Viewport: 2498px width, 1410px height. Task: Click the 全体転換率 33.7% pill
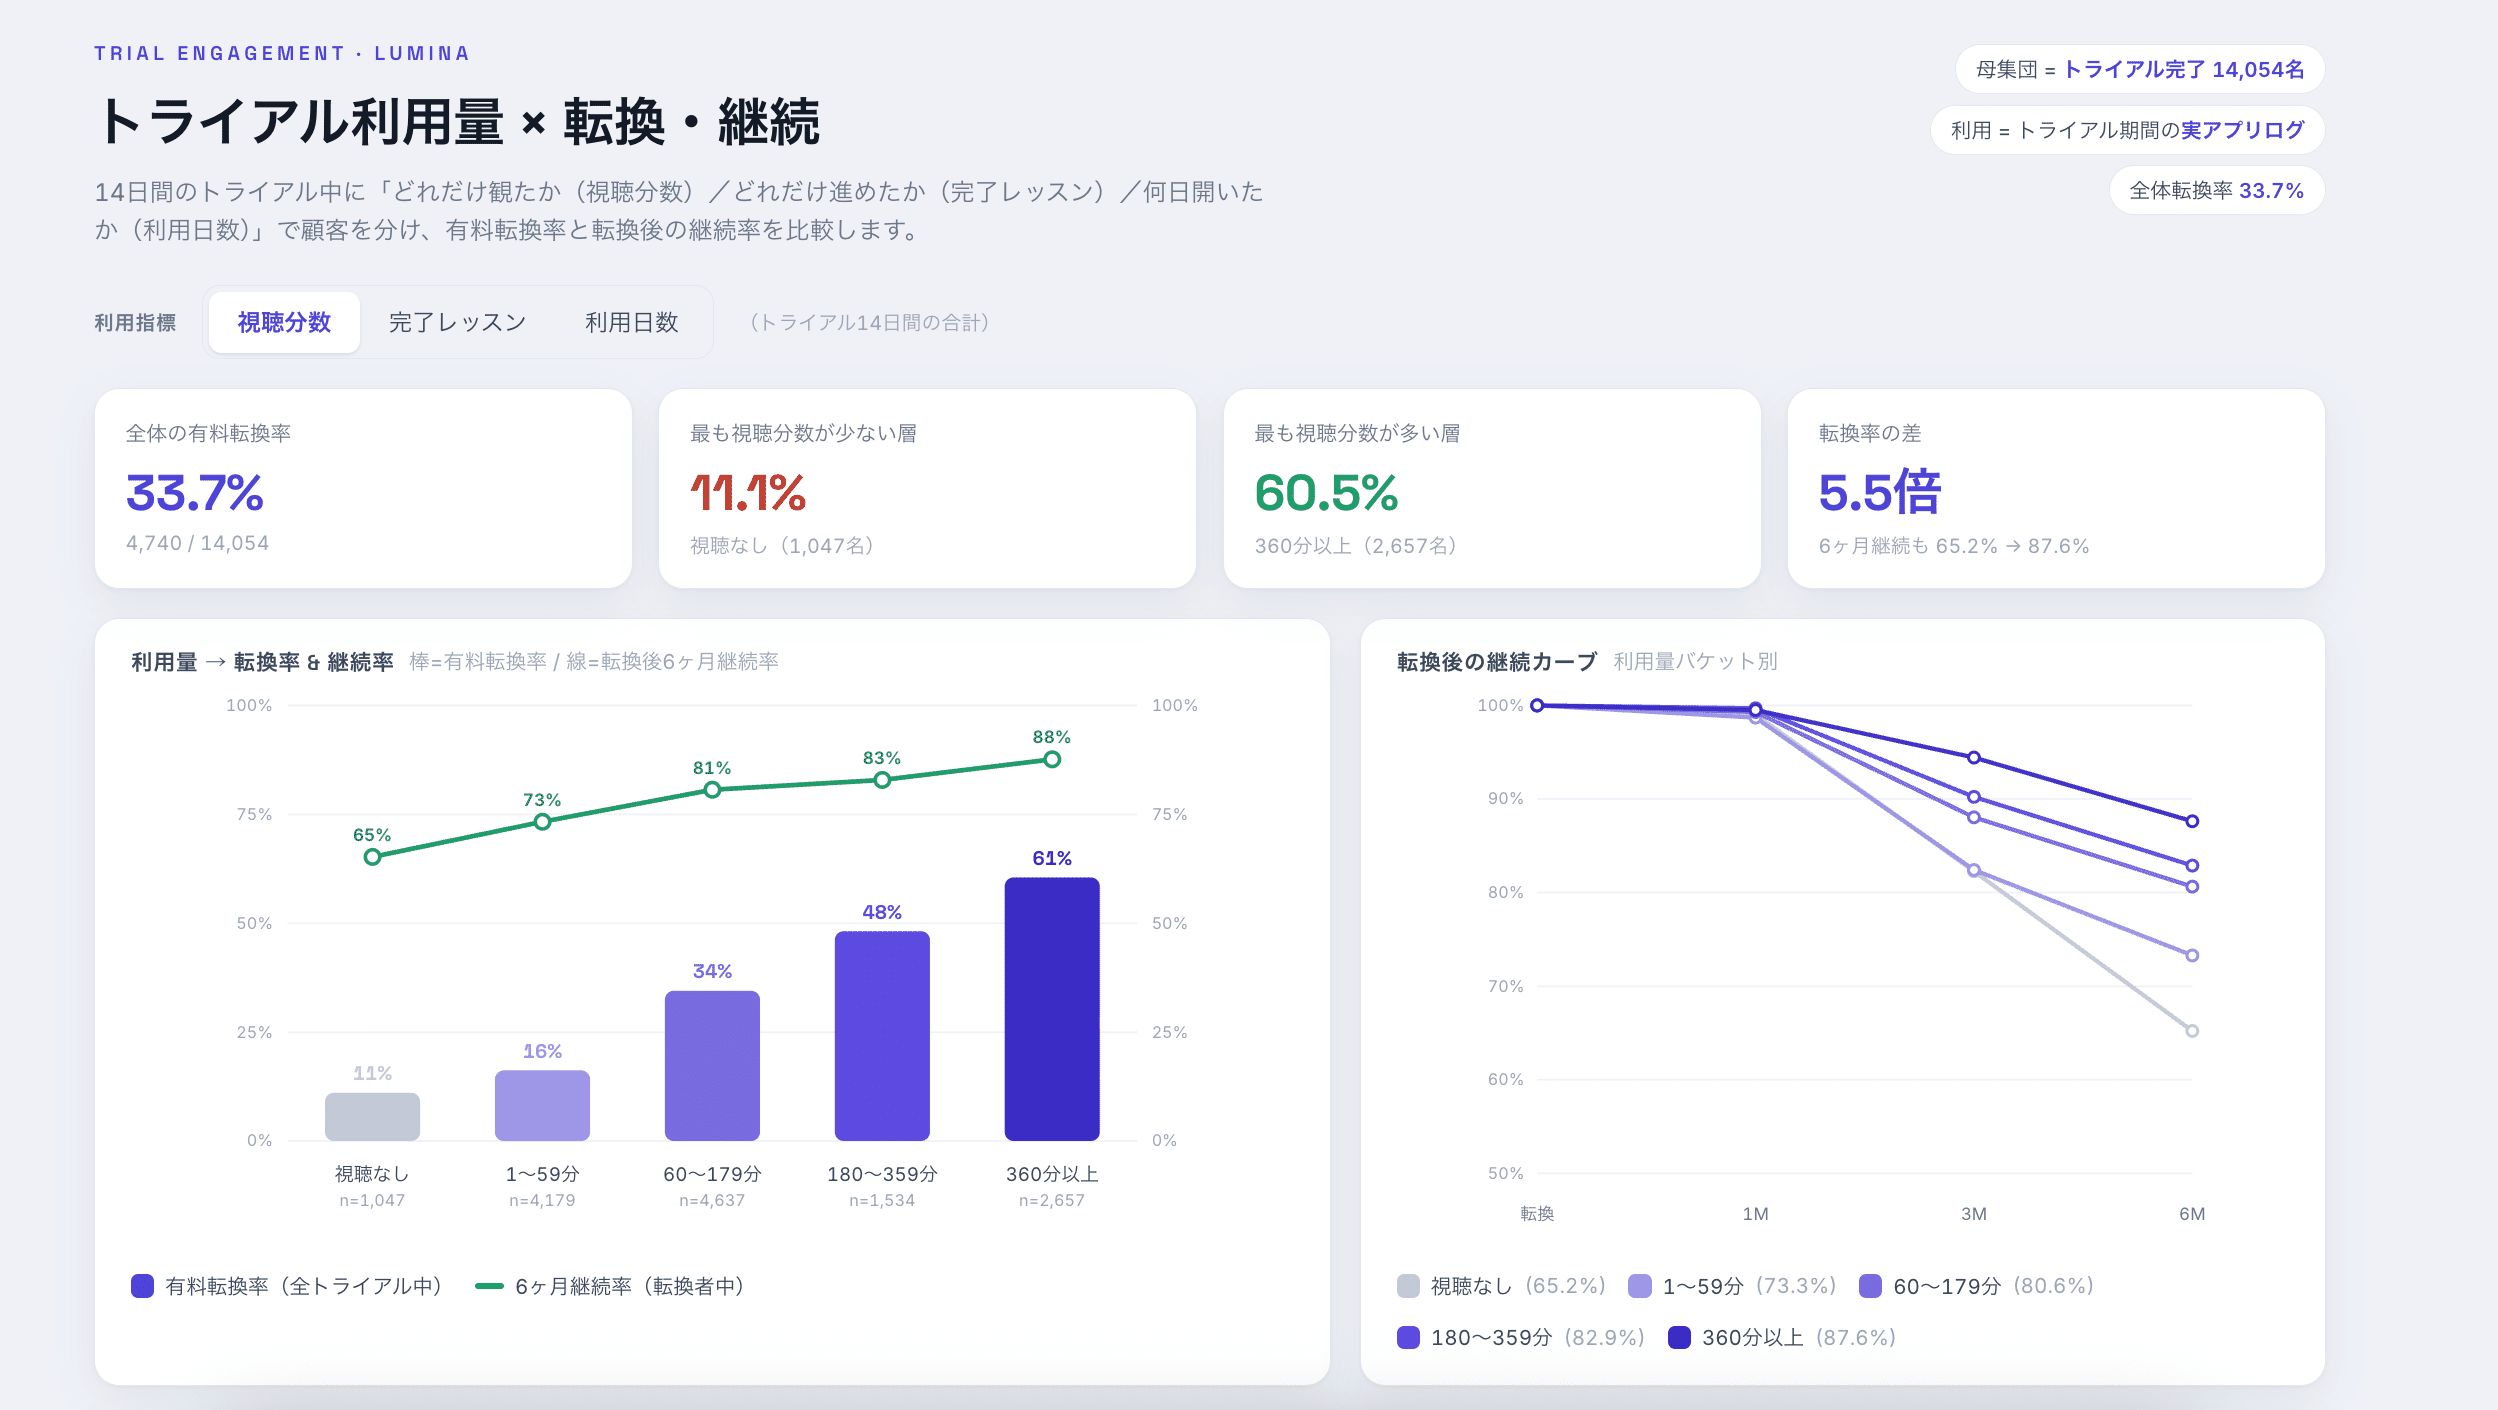pos(2217,190)
